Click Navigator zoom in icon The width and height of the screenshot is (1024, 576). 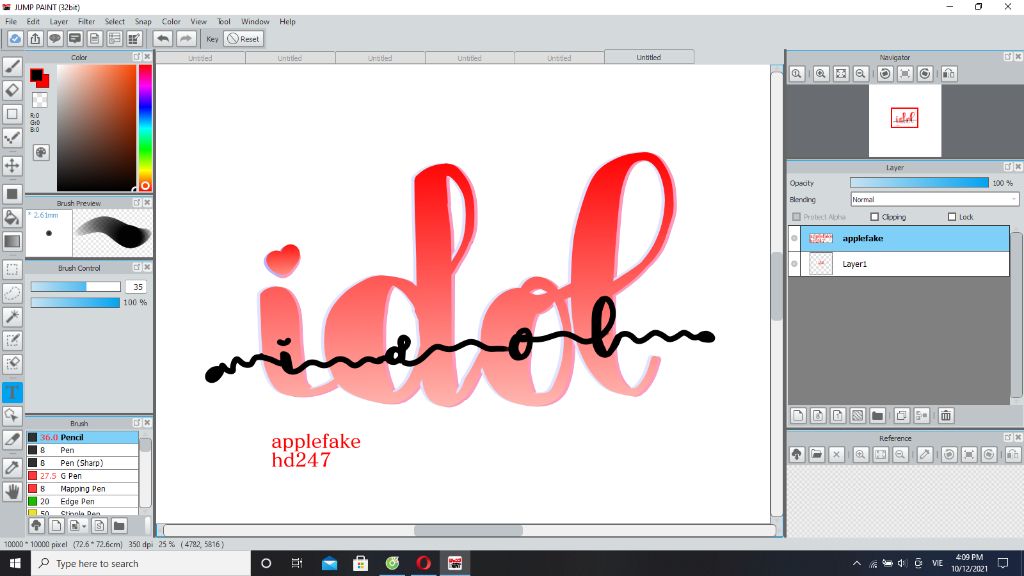pos(821,74)
